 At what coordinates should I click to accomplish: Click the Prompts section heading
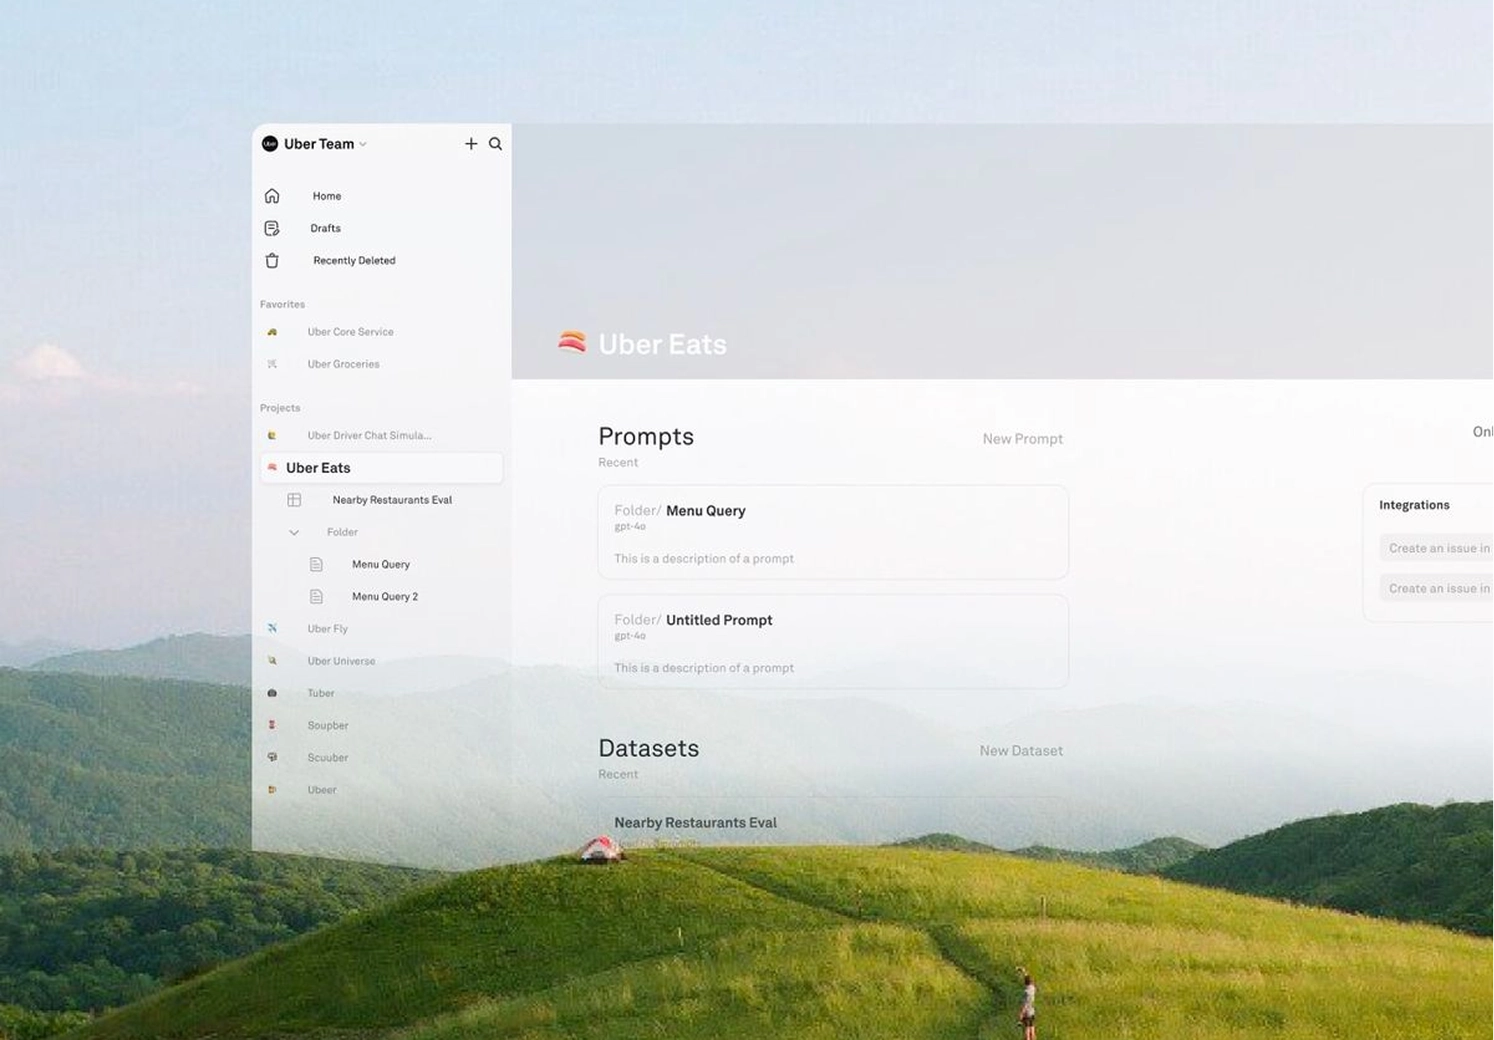646,437
